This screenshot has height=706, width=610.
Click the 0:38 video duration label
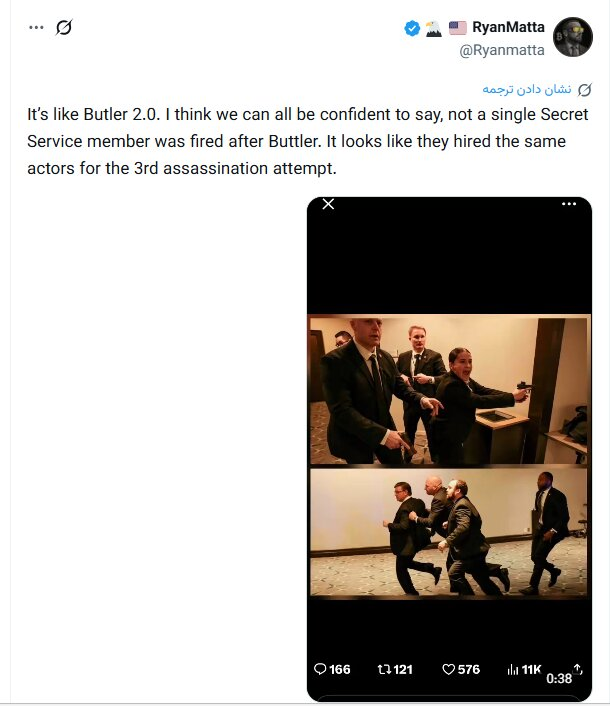(559, 679)
